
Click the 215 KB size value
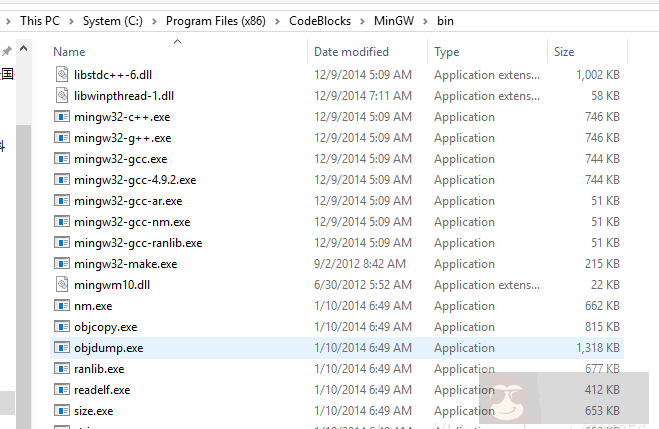pyautogui.click(x=602, y=263)
